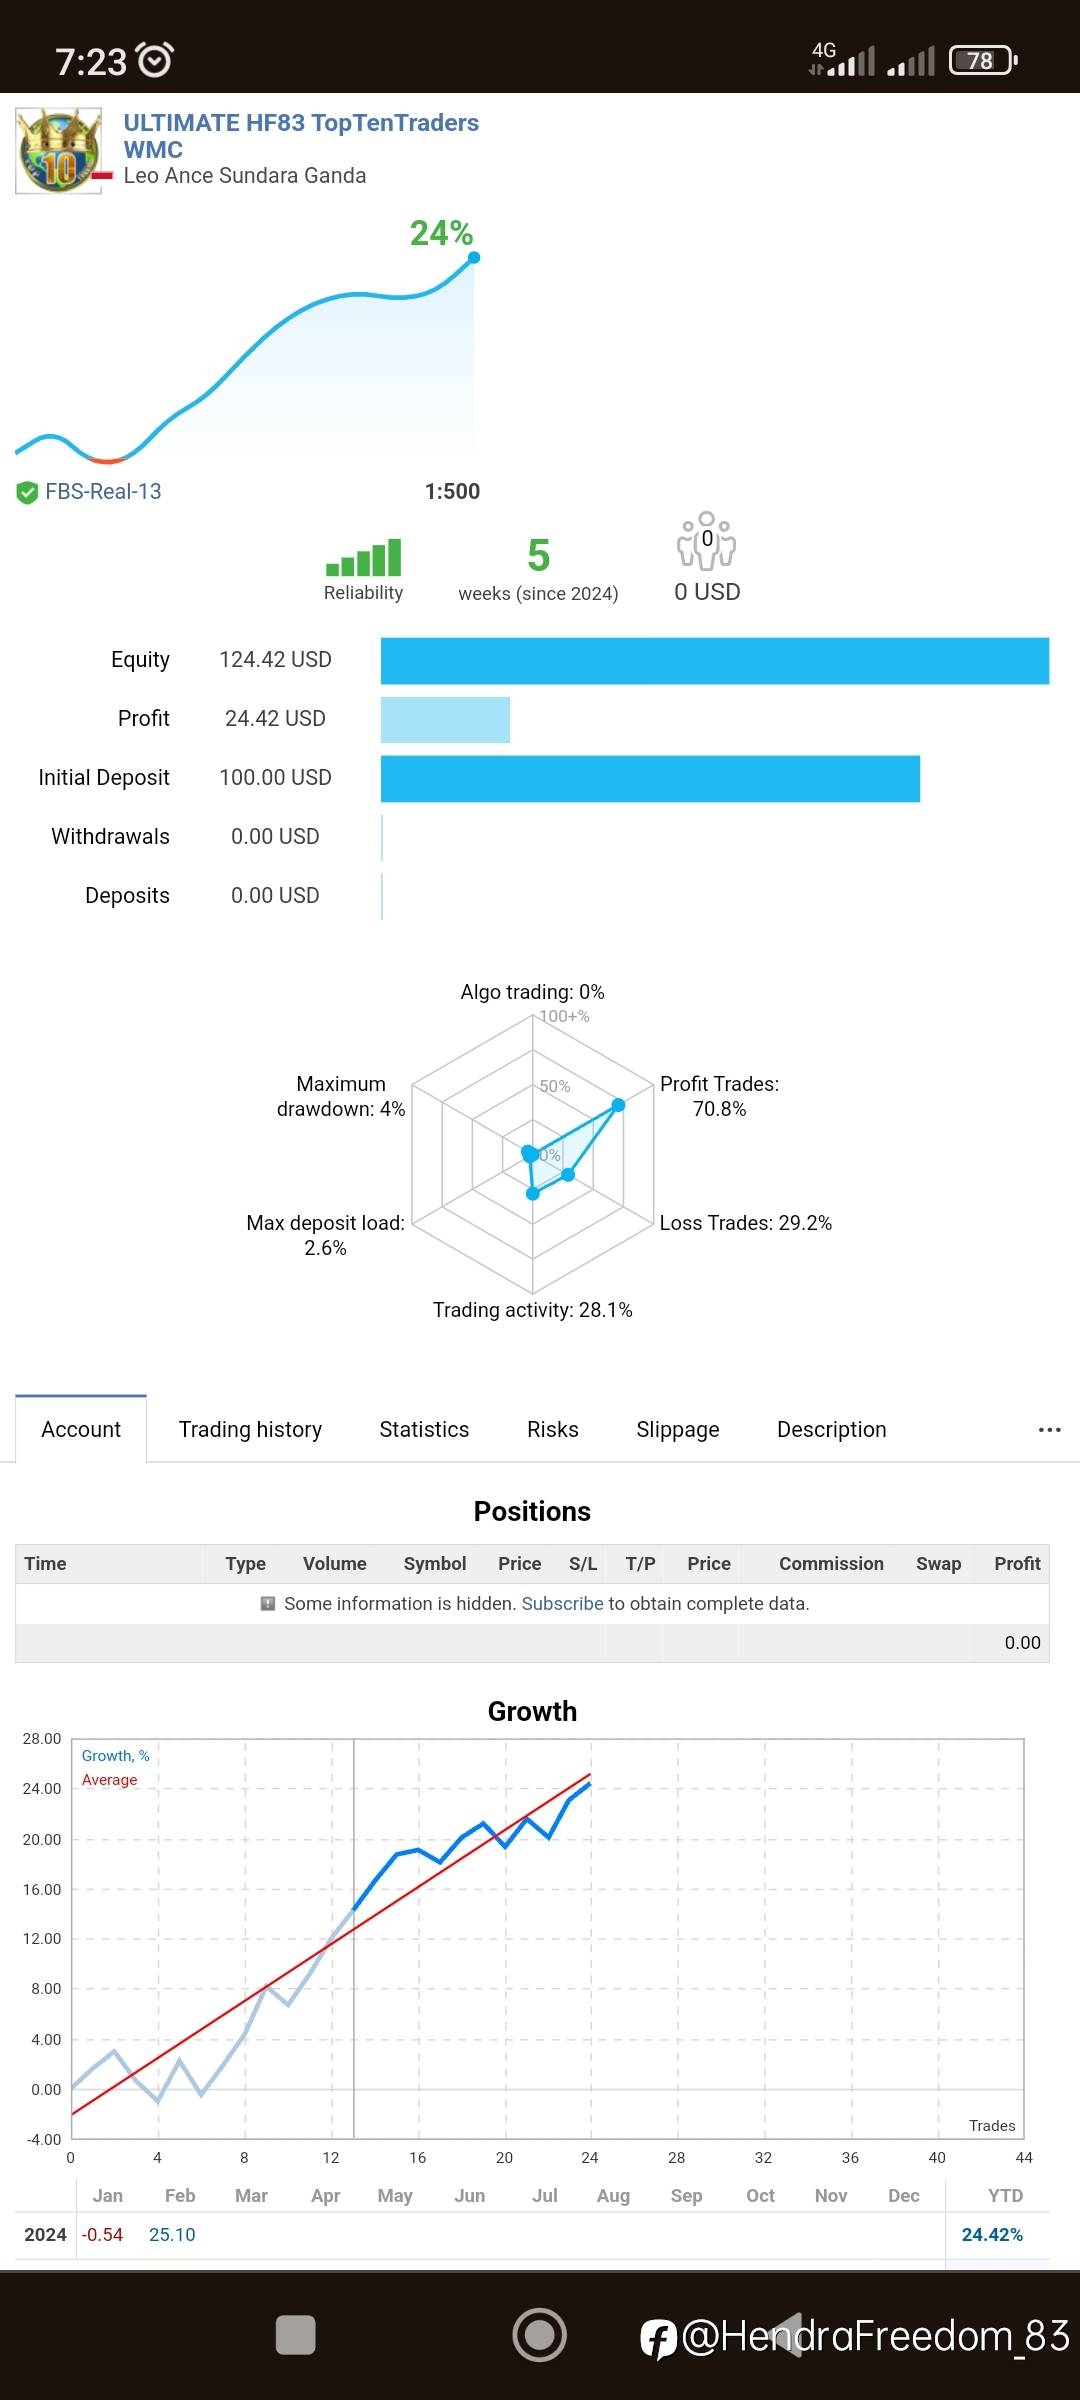1080x2400 pixels.
Task: Tap the alarm clock status icon
Action: [155, 60]
